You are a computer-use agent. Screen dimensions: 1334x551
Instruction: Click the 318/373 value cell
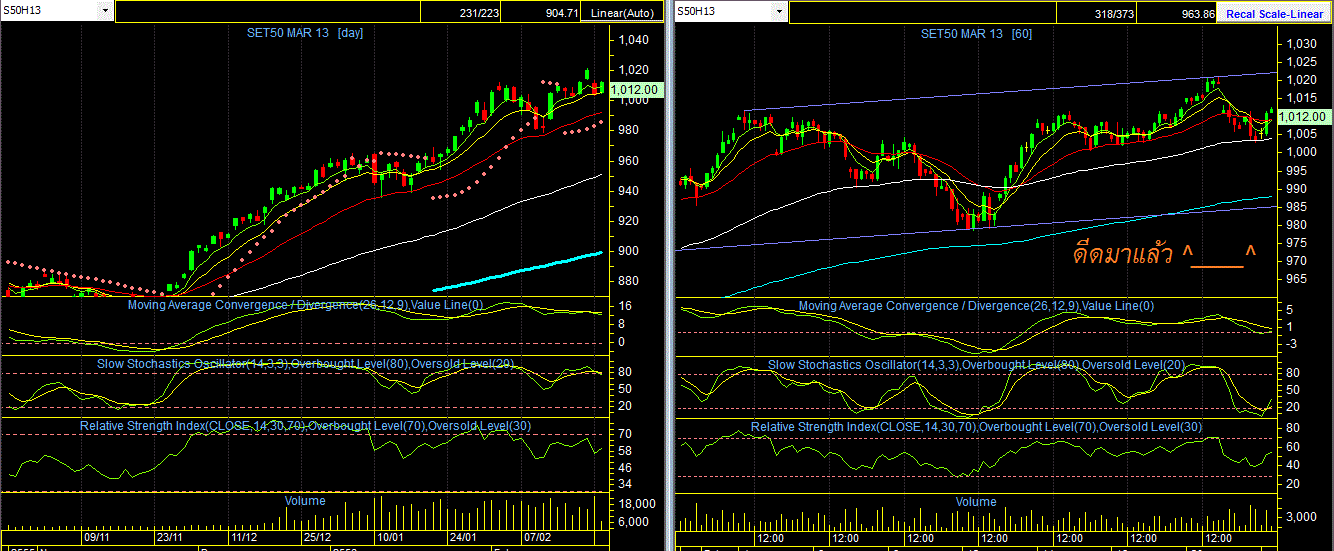(x=1095, y=13)
